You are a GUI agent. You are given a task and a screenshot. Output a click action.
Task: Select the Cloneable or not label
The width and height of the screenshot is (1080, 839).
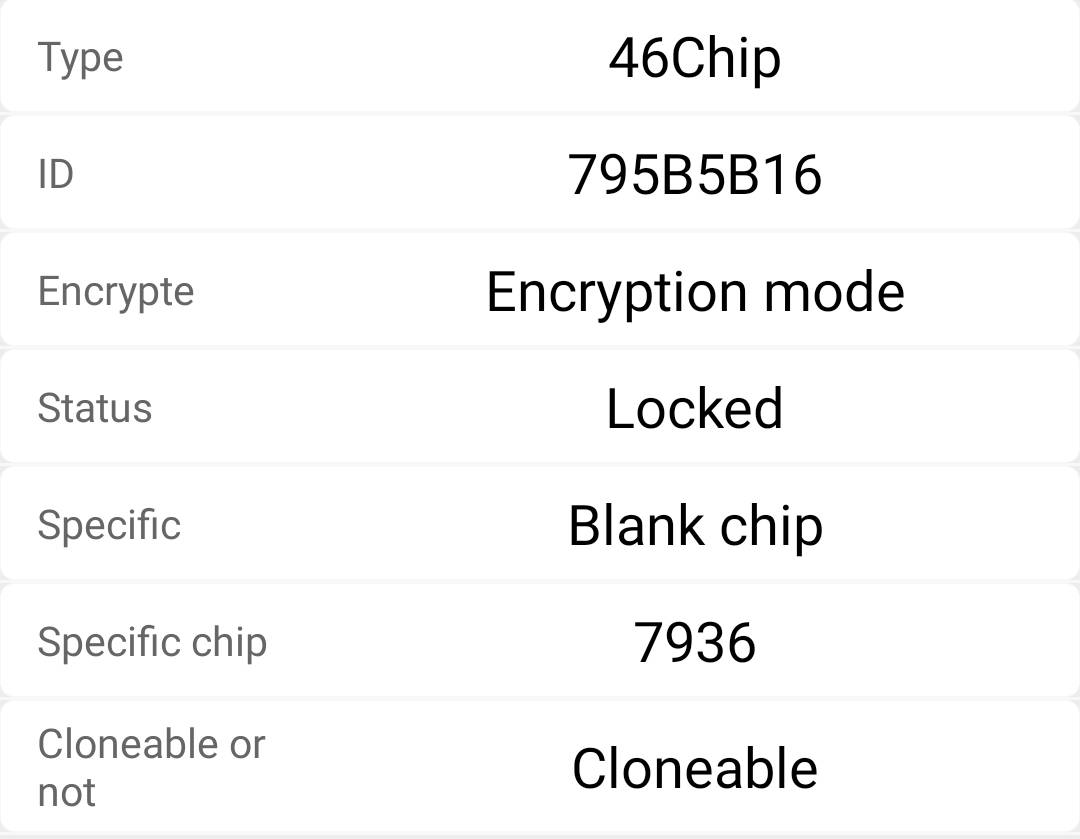[152, 767]
